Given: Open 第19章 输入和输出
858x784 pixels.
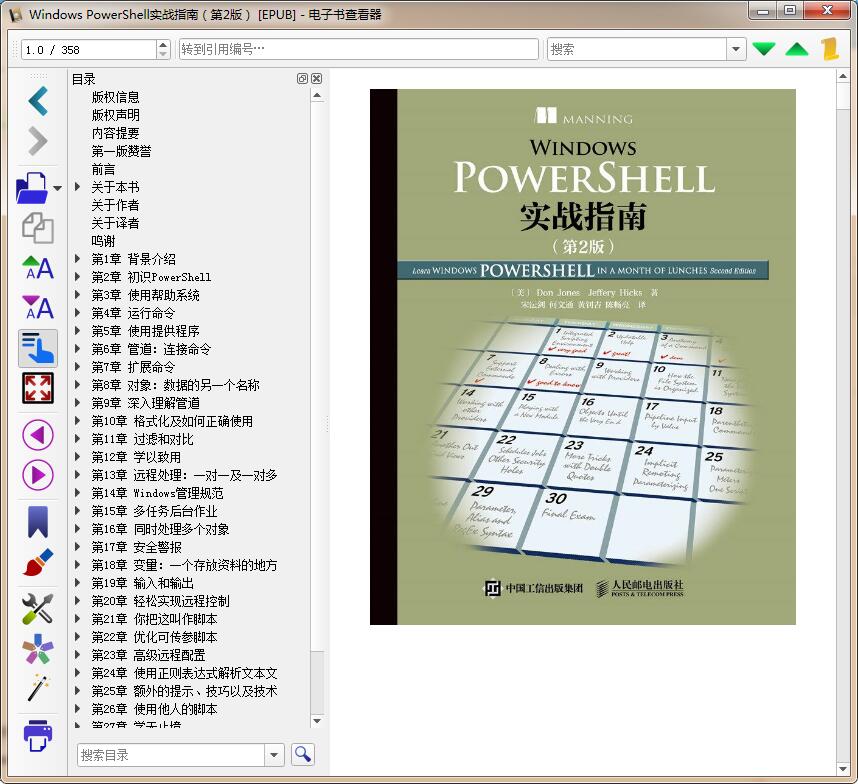Looking at the screenshot, I should pos(142,583).
